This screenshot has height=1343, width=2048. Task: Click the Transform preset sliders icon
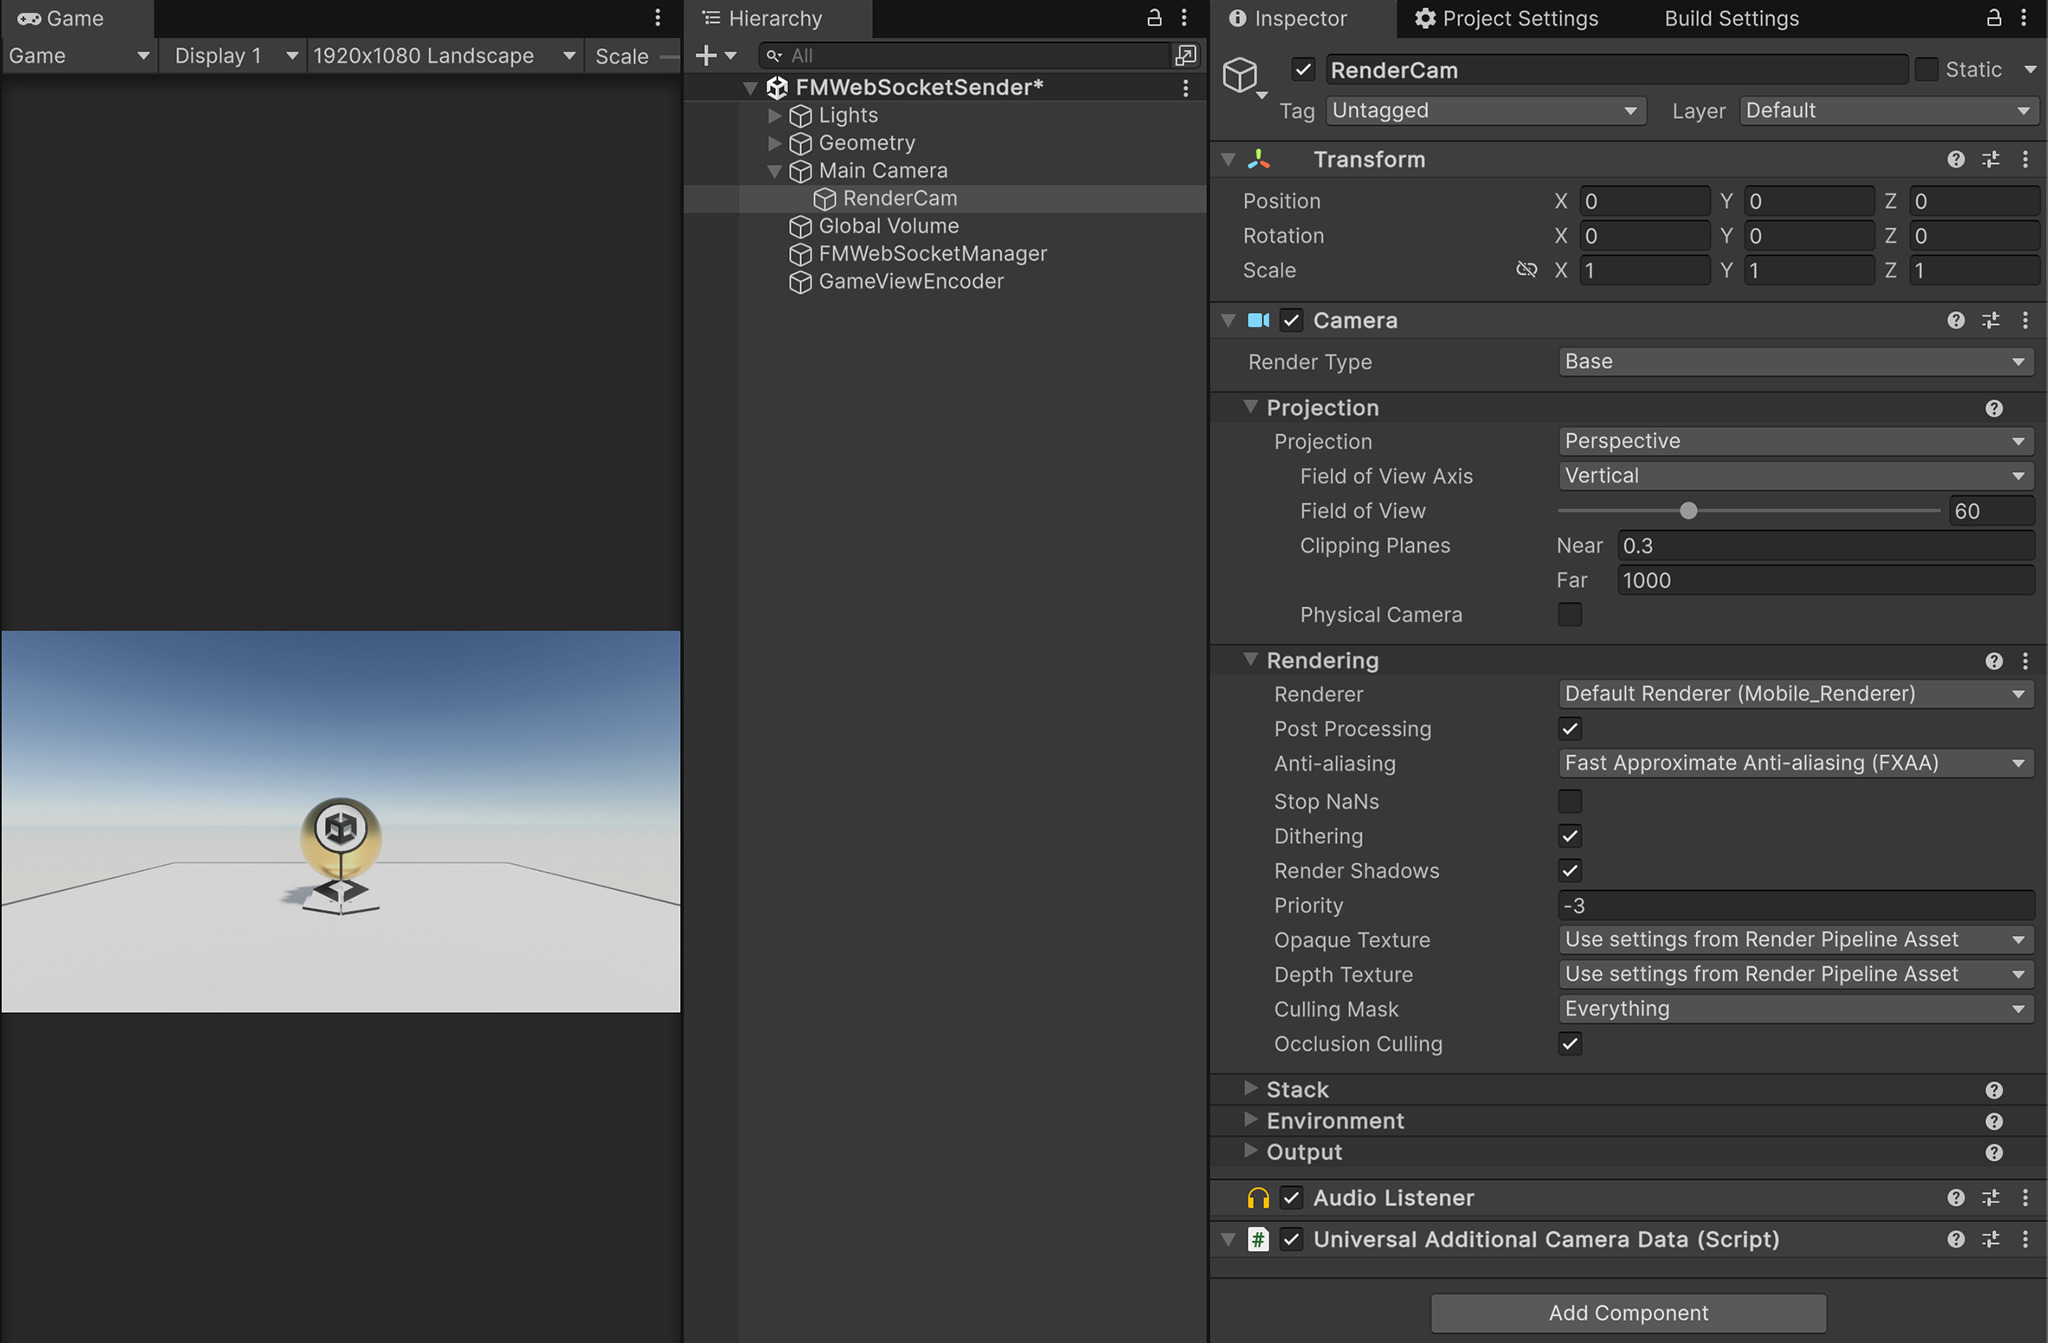coord(1990,159)
